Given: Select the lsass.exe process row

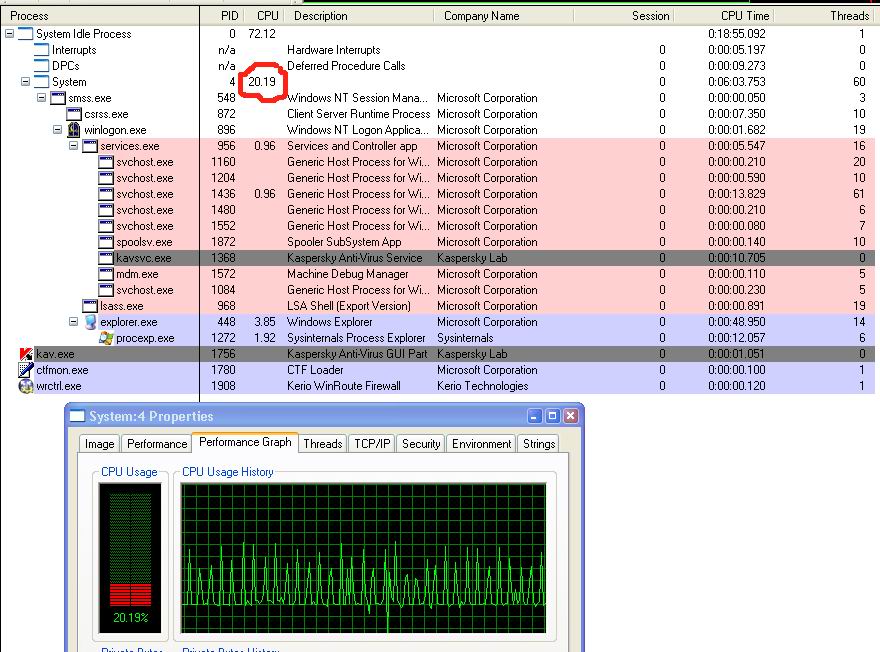Looking at the screenshot, I should pos(121,306).
